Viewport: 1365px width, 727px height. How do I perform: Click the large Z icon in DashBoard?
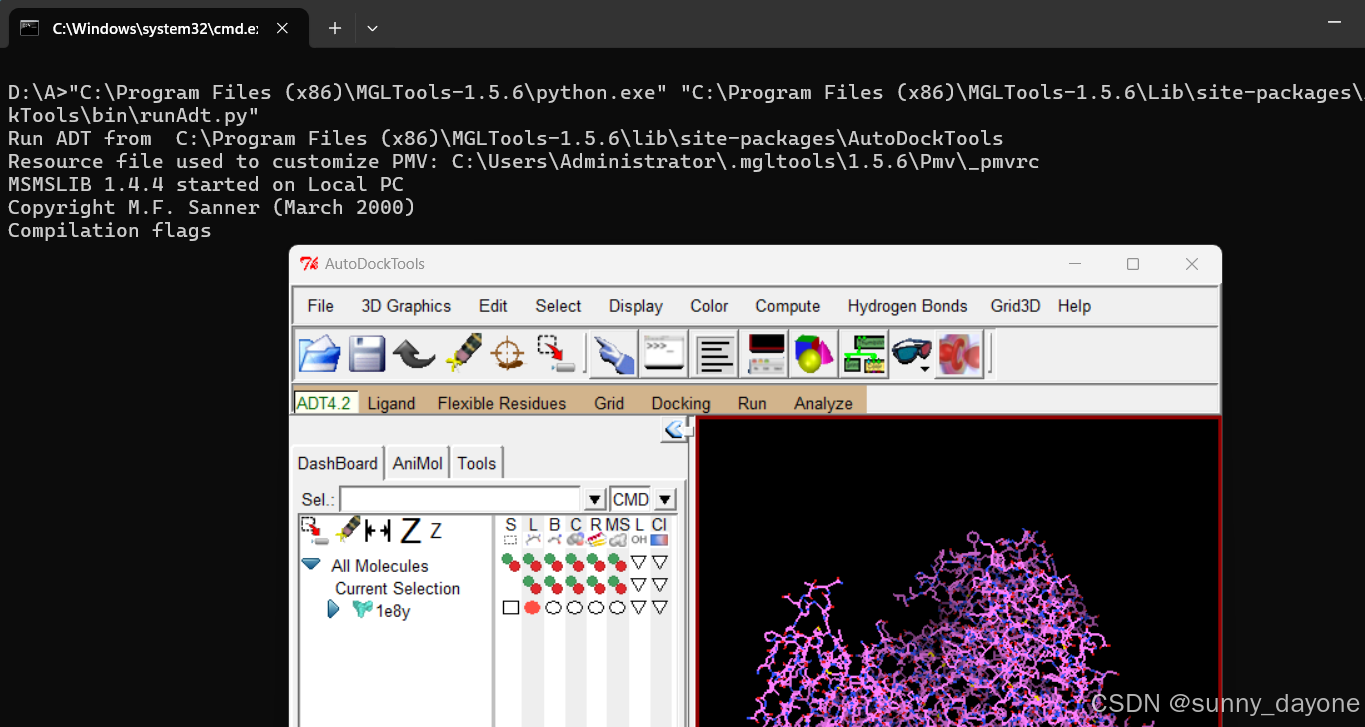pyautogui.click(x=410, y=531)
